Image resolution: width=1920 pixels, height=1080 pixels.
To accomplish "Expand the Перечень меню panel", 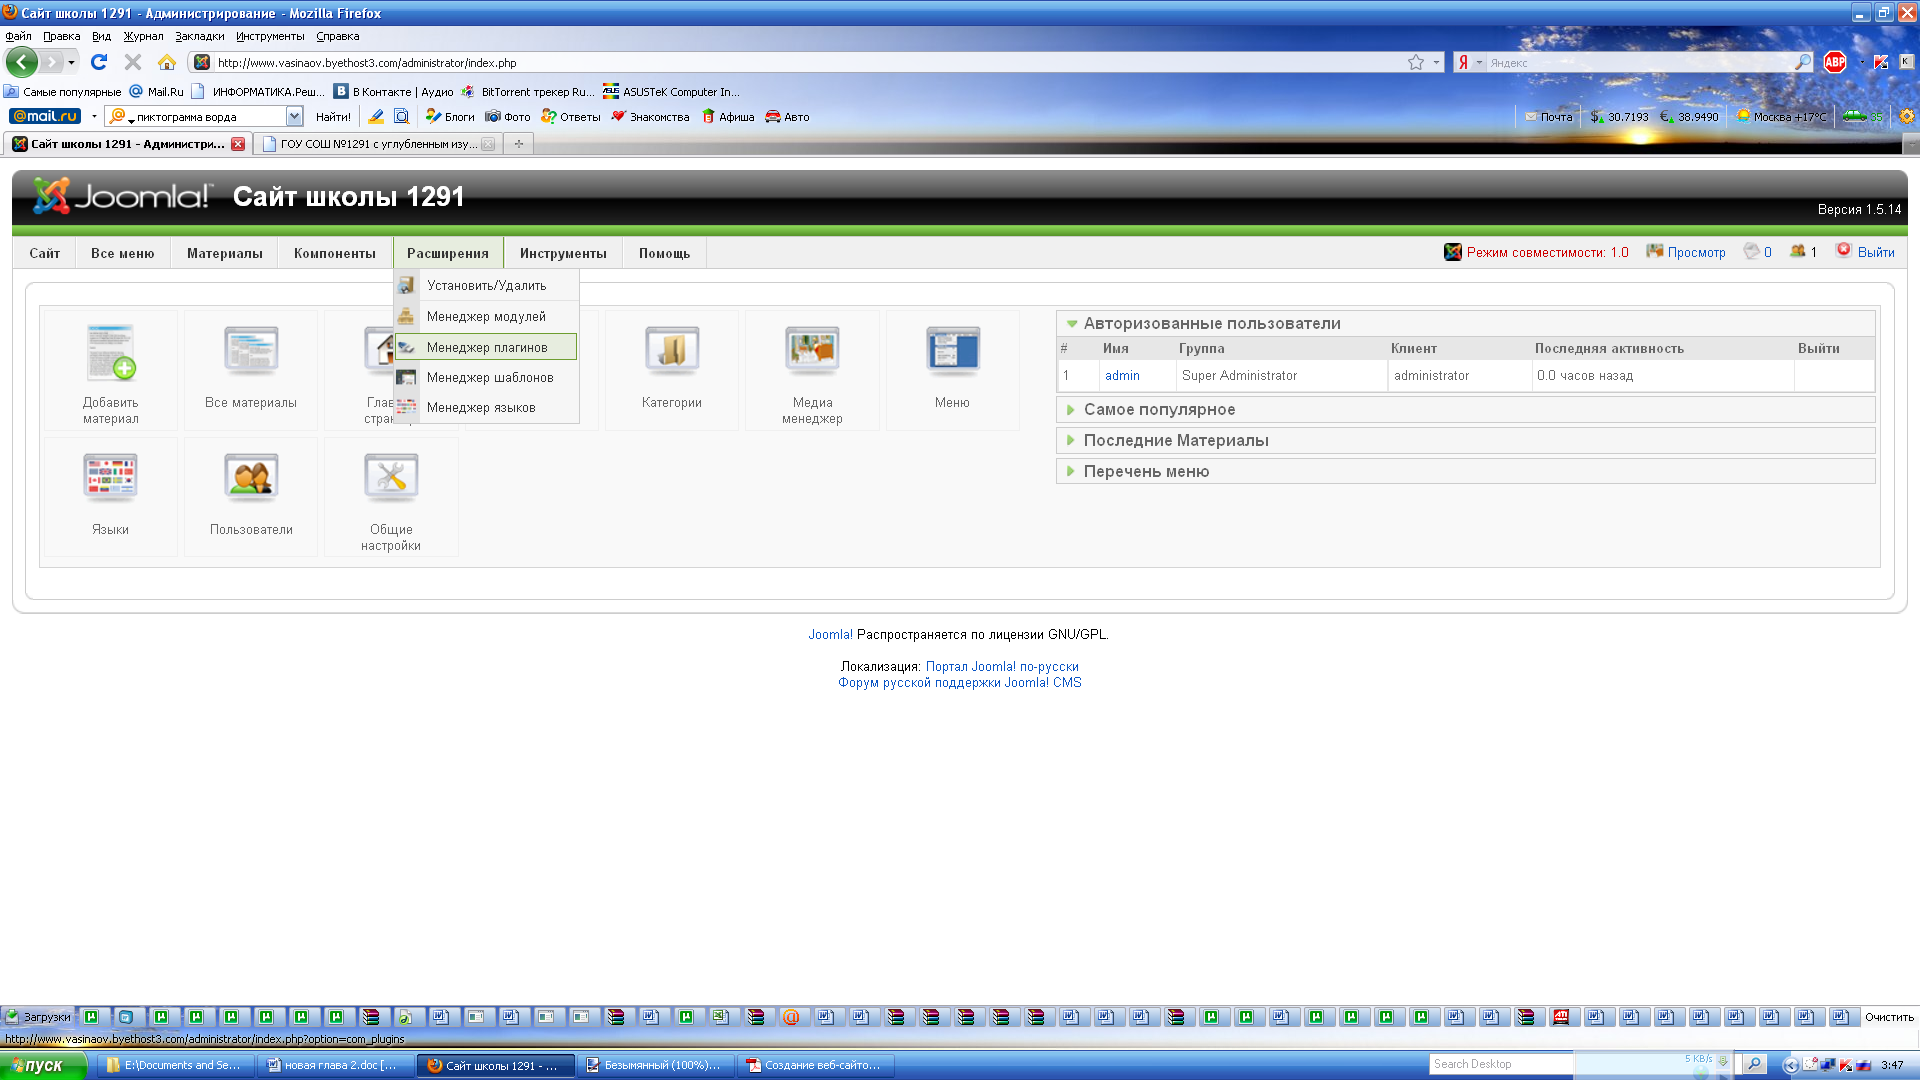I will coord(1146,472).
